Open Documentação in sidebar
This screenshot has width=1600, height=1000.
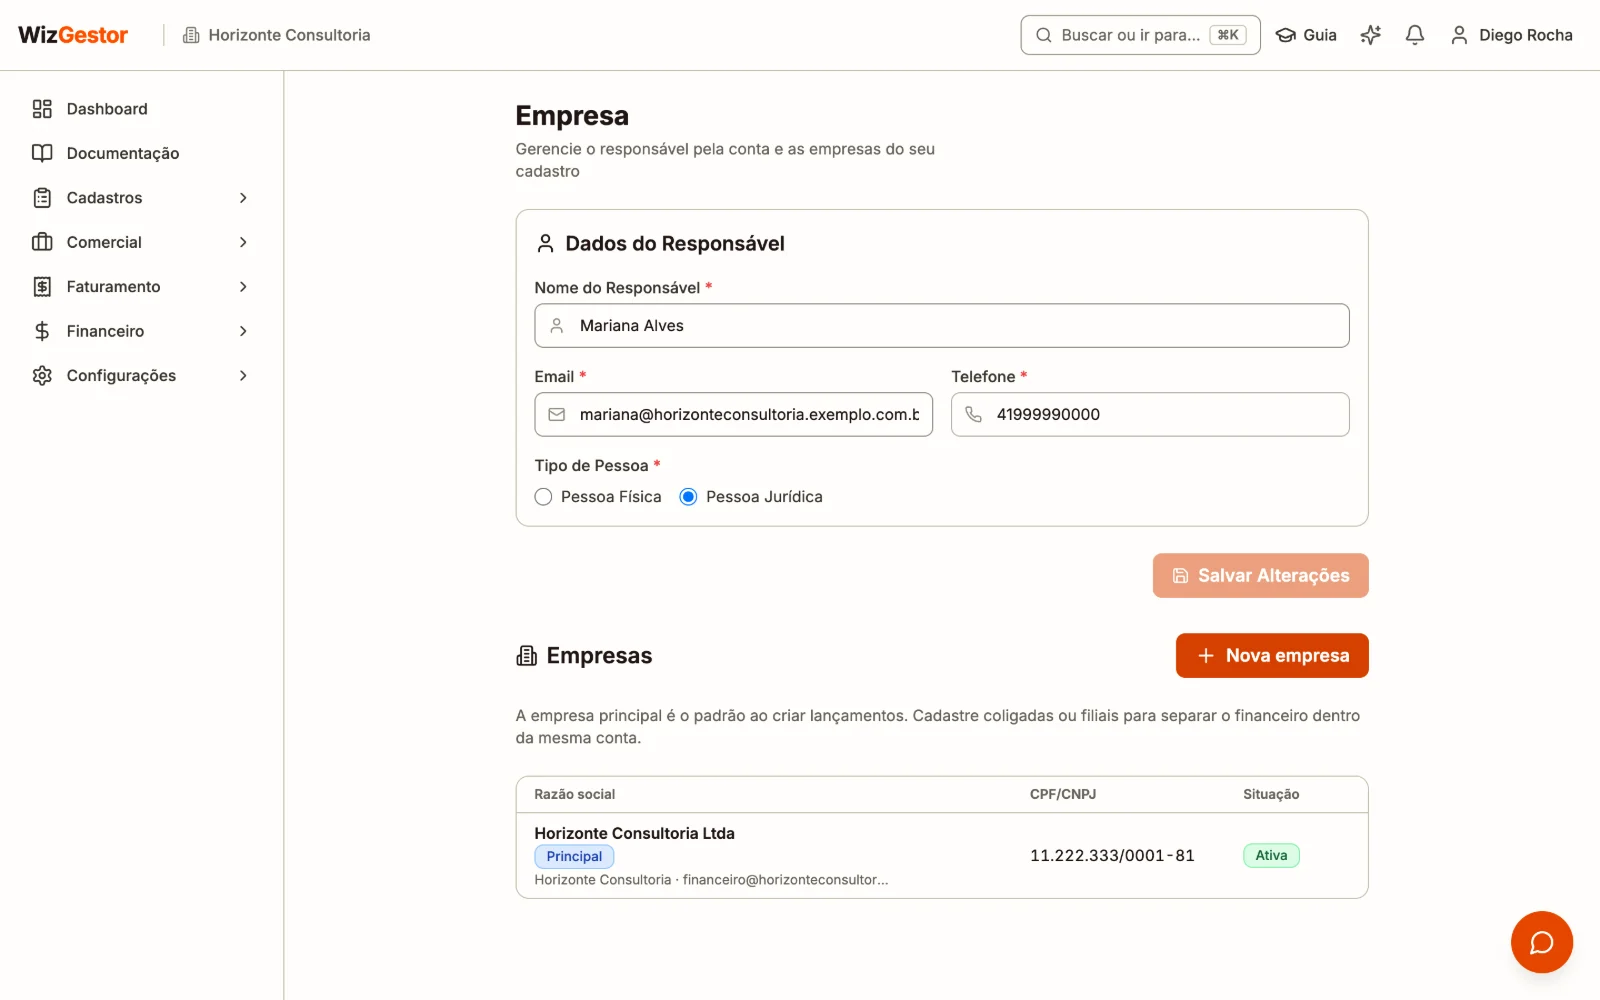click(x=141, y=153)
